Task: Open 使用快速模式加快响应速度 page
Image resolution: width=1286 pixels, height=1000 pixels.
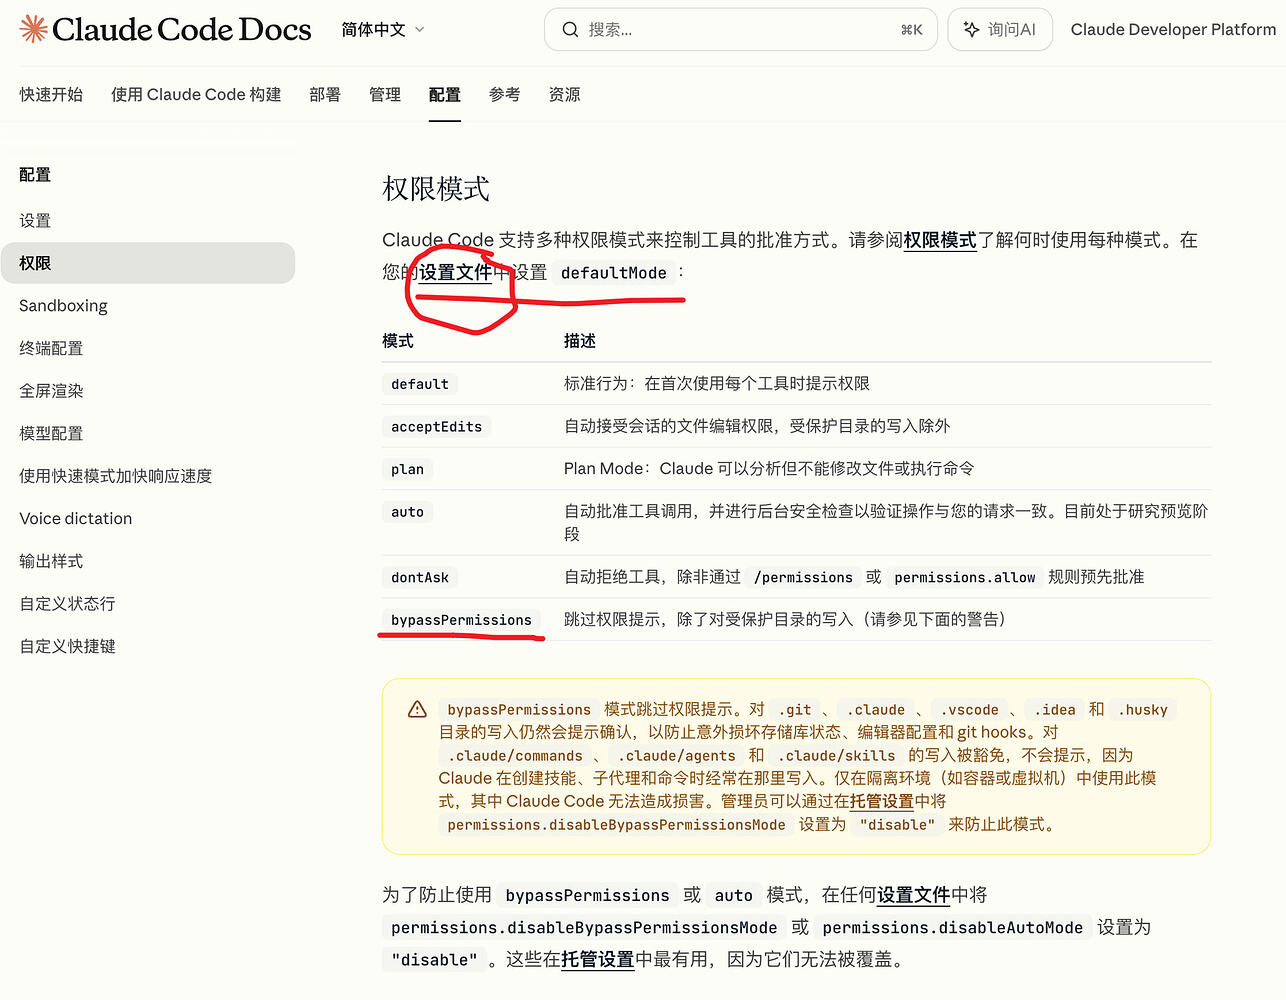Action: pos(147,476)
